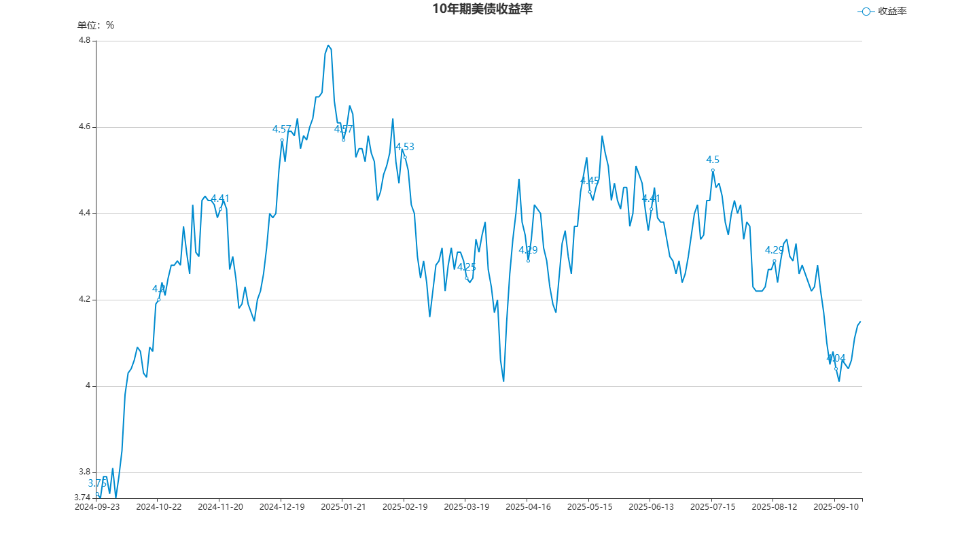Viewport: 958px width, 539px height.
Task: Click the 3.74 minimum axis label
Action: tap(82, 497)
